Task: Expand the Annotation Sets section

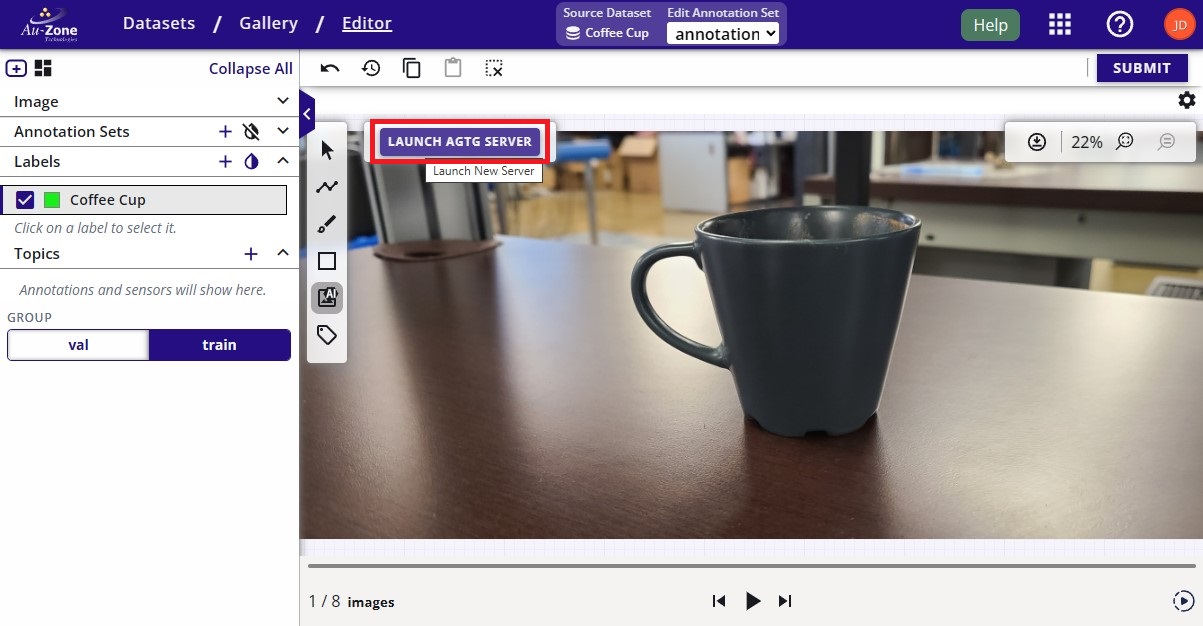Action: 283,131
